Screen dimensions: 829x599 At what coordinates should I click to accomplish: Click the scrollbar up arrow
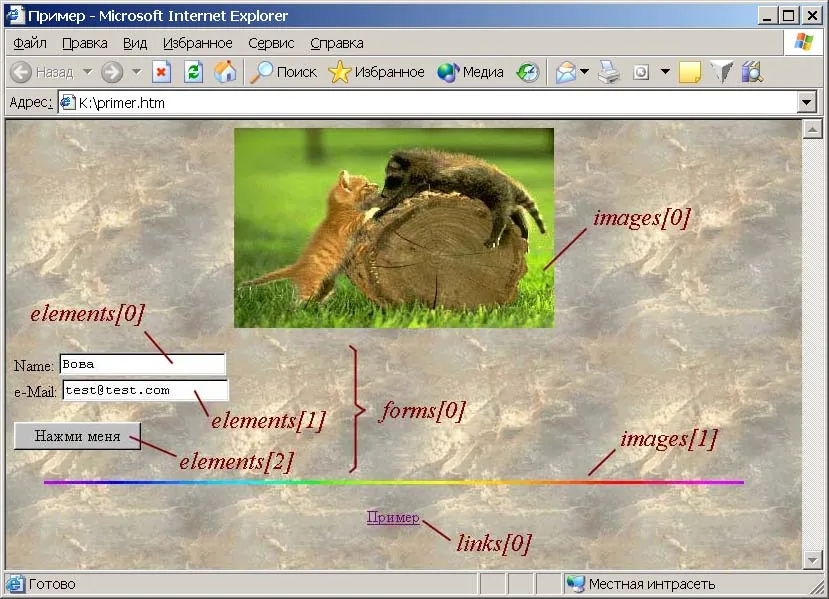click(813, 129)
